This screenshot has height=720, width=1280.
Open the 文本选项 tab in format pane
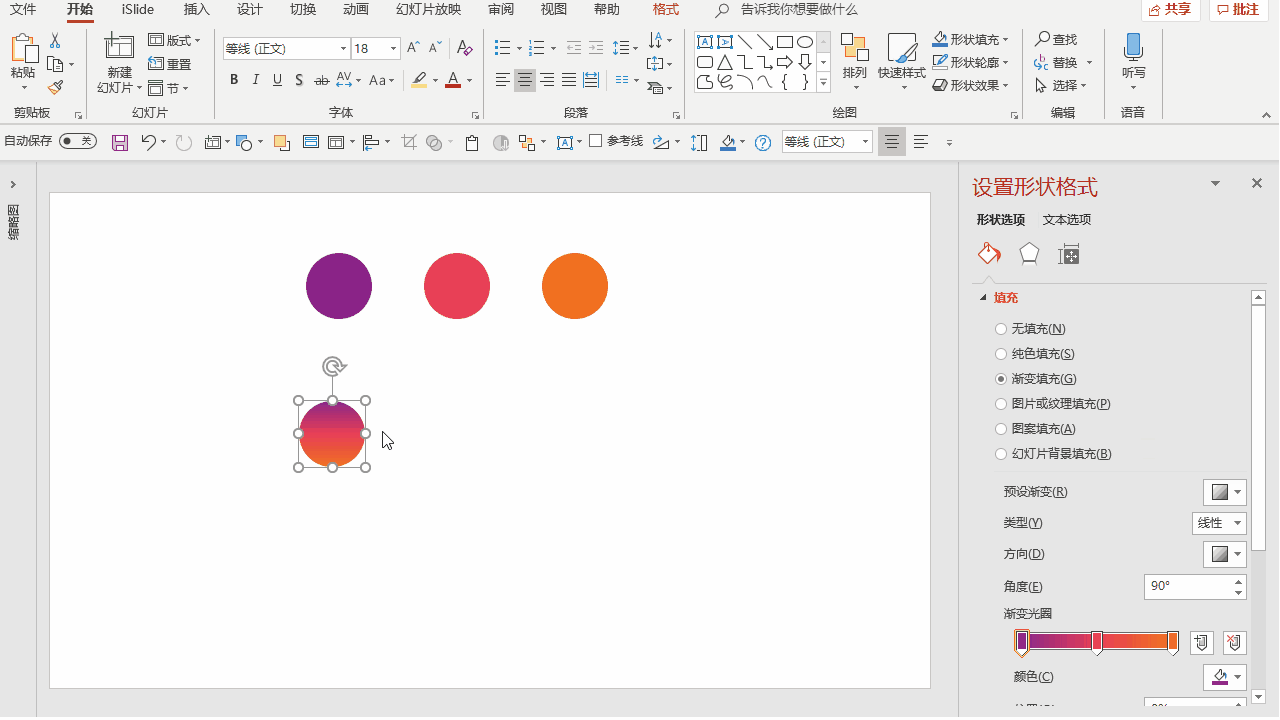[1066, 220]
